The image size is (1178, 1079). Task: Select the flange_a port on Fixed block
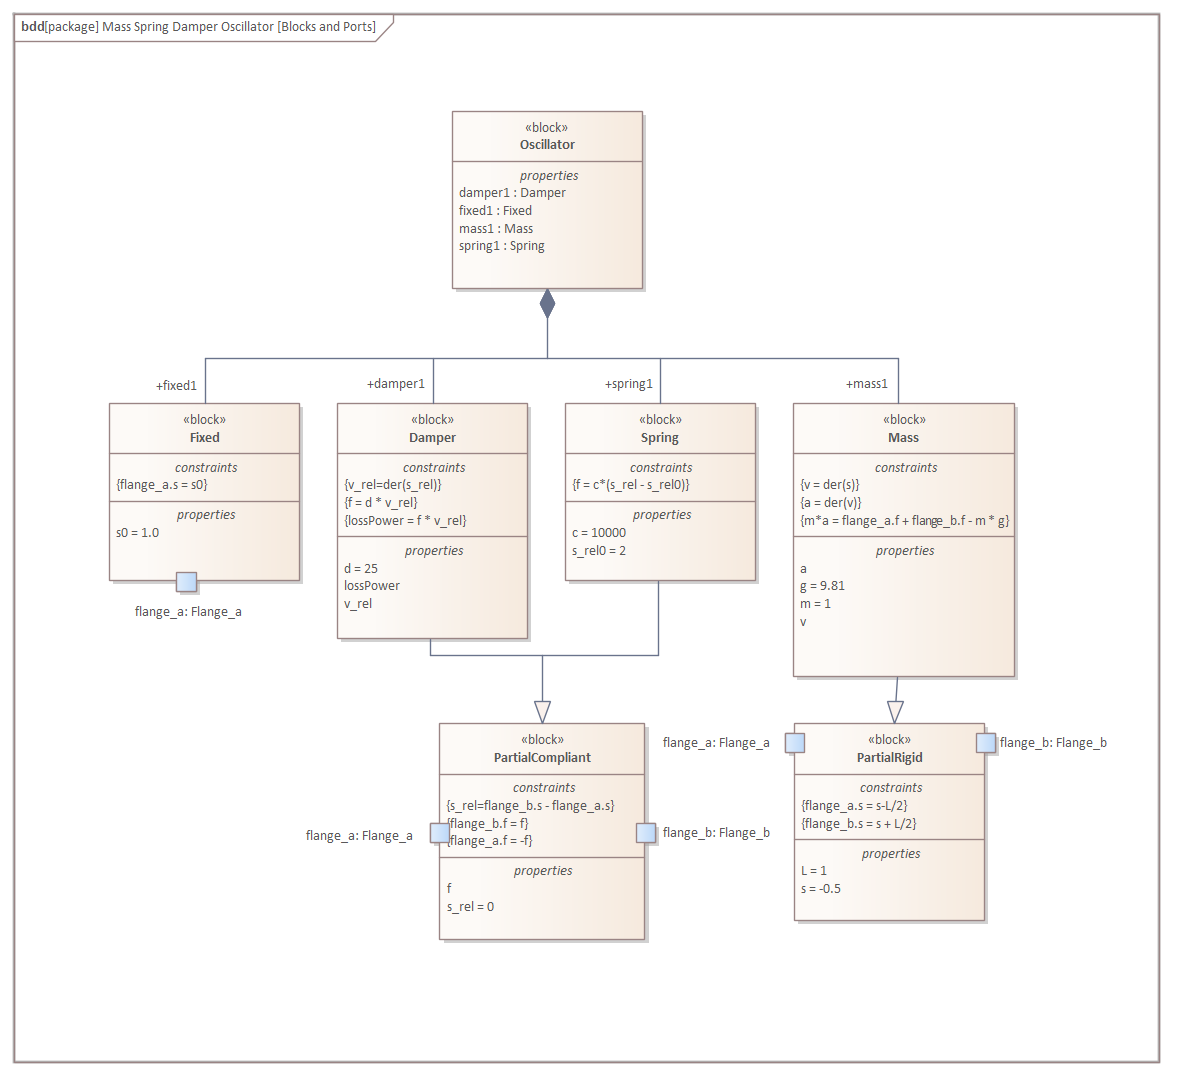pos(186,582)
